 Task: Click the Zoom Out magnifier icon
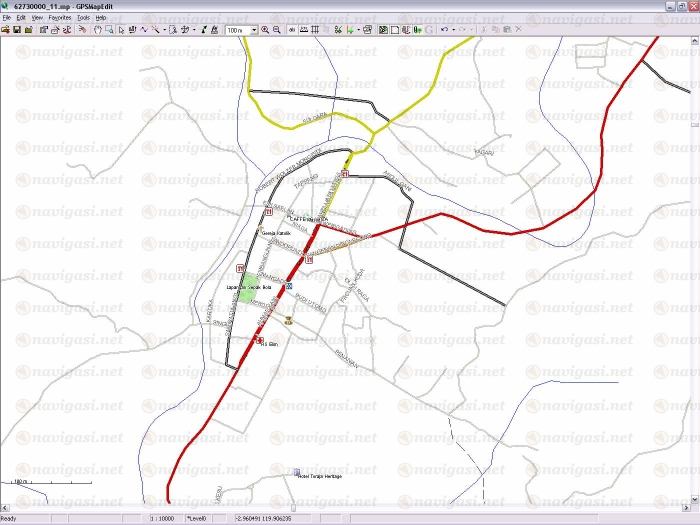click(277, 30)
